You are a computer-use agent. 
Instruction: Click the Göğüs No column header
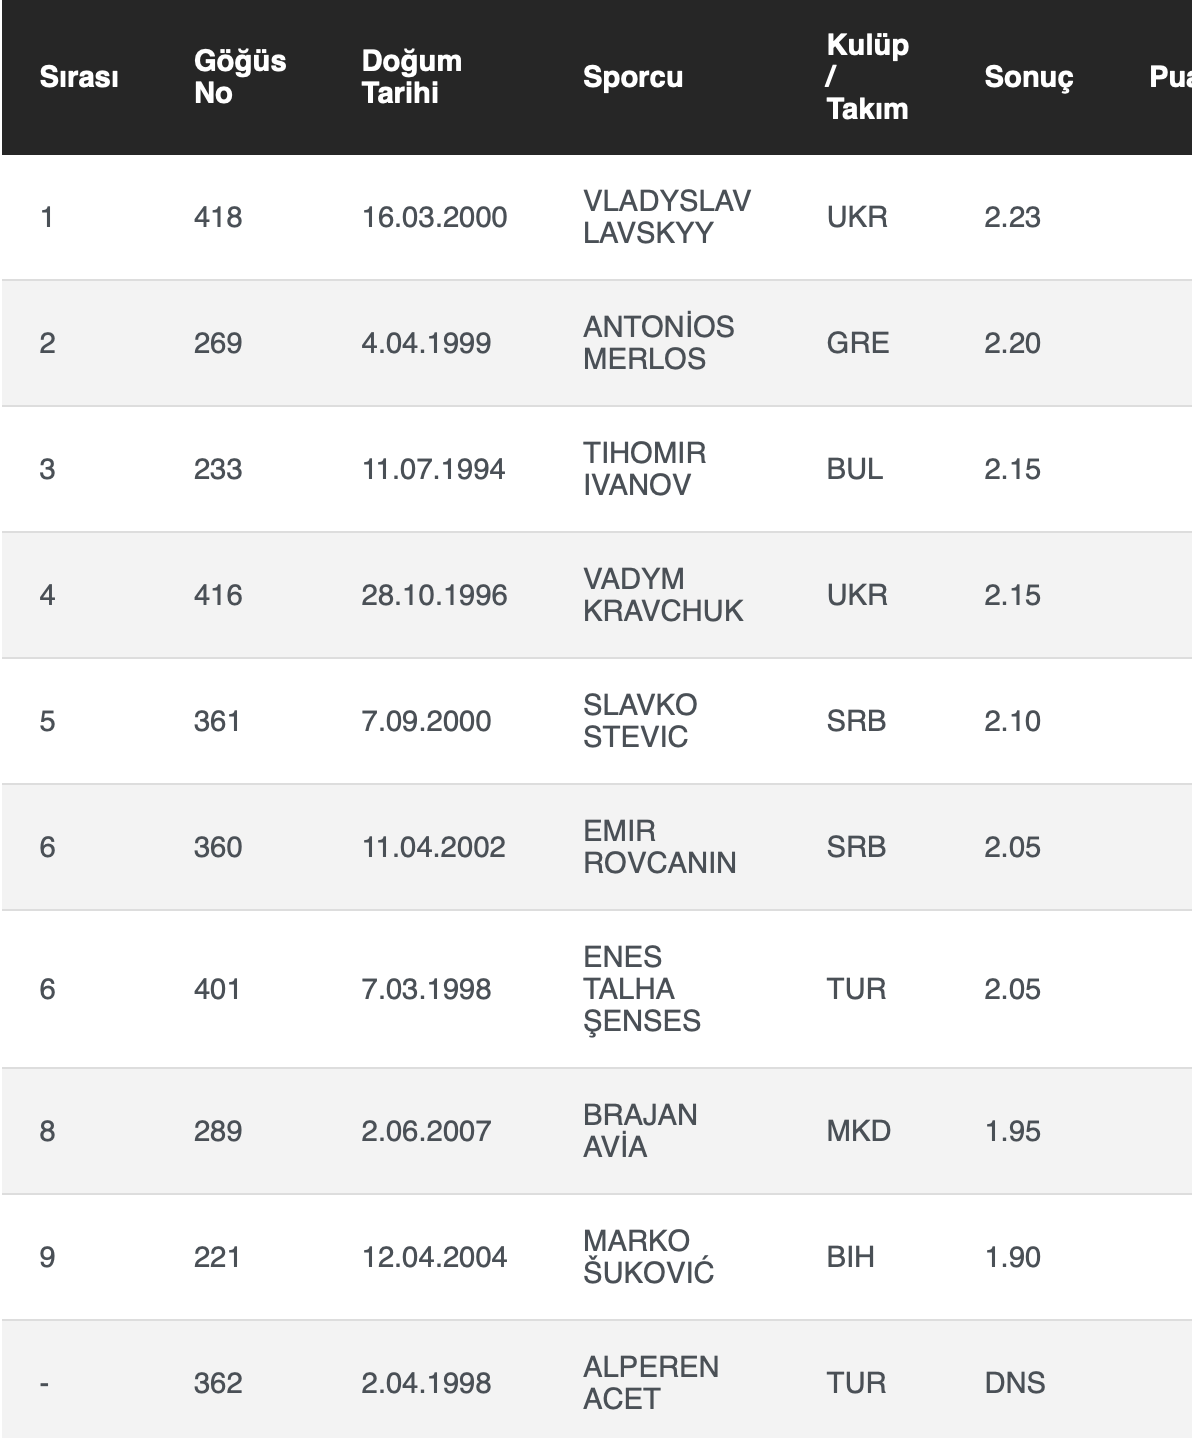(x=240, y=77)
